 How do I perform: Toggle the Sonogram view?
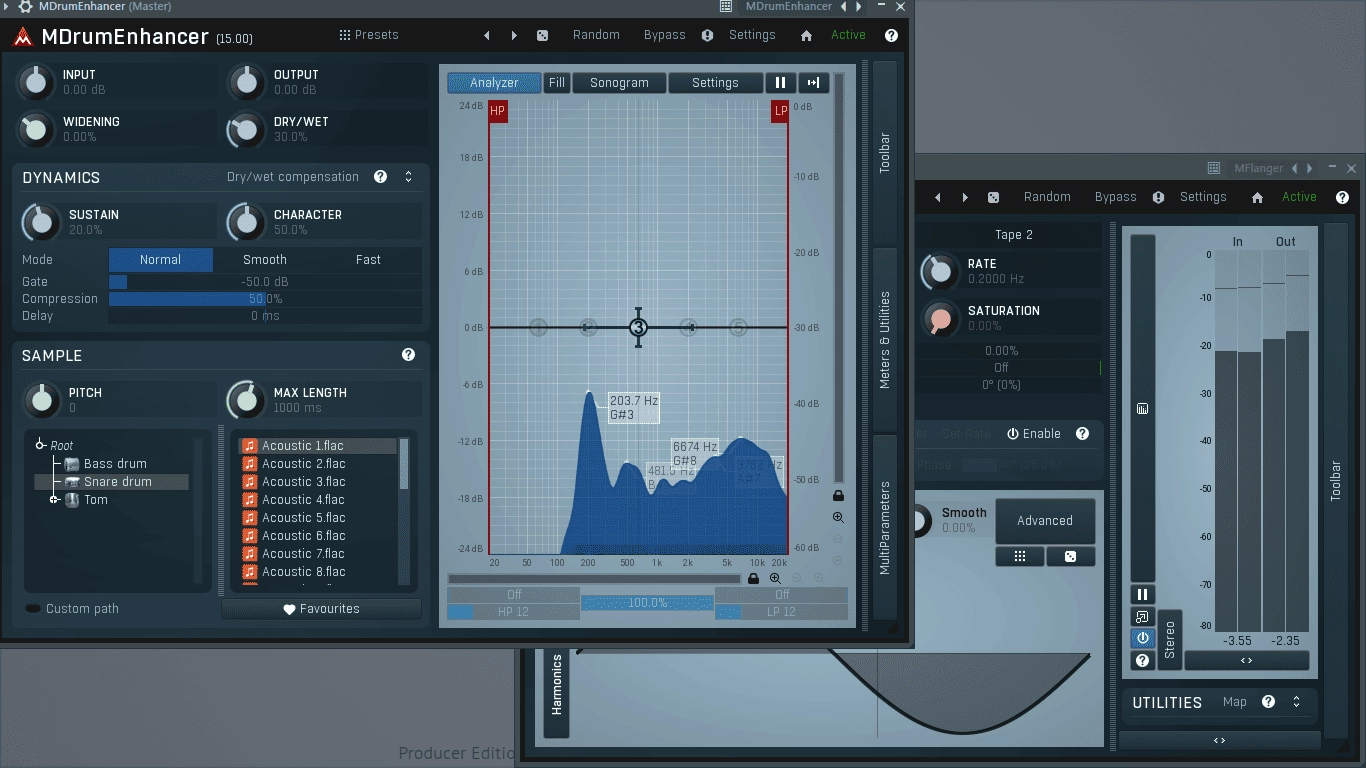pyautogui.click(x=619, y=83)
